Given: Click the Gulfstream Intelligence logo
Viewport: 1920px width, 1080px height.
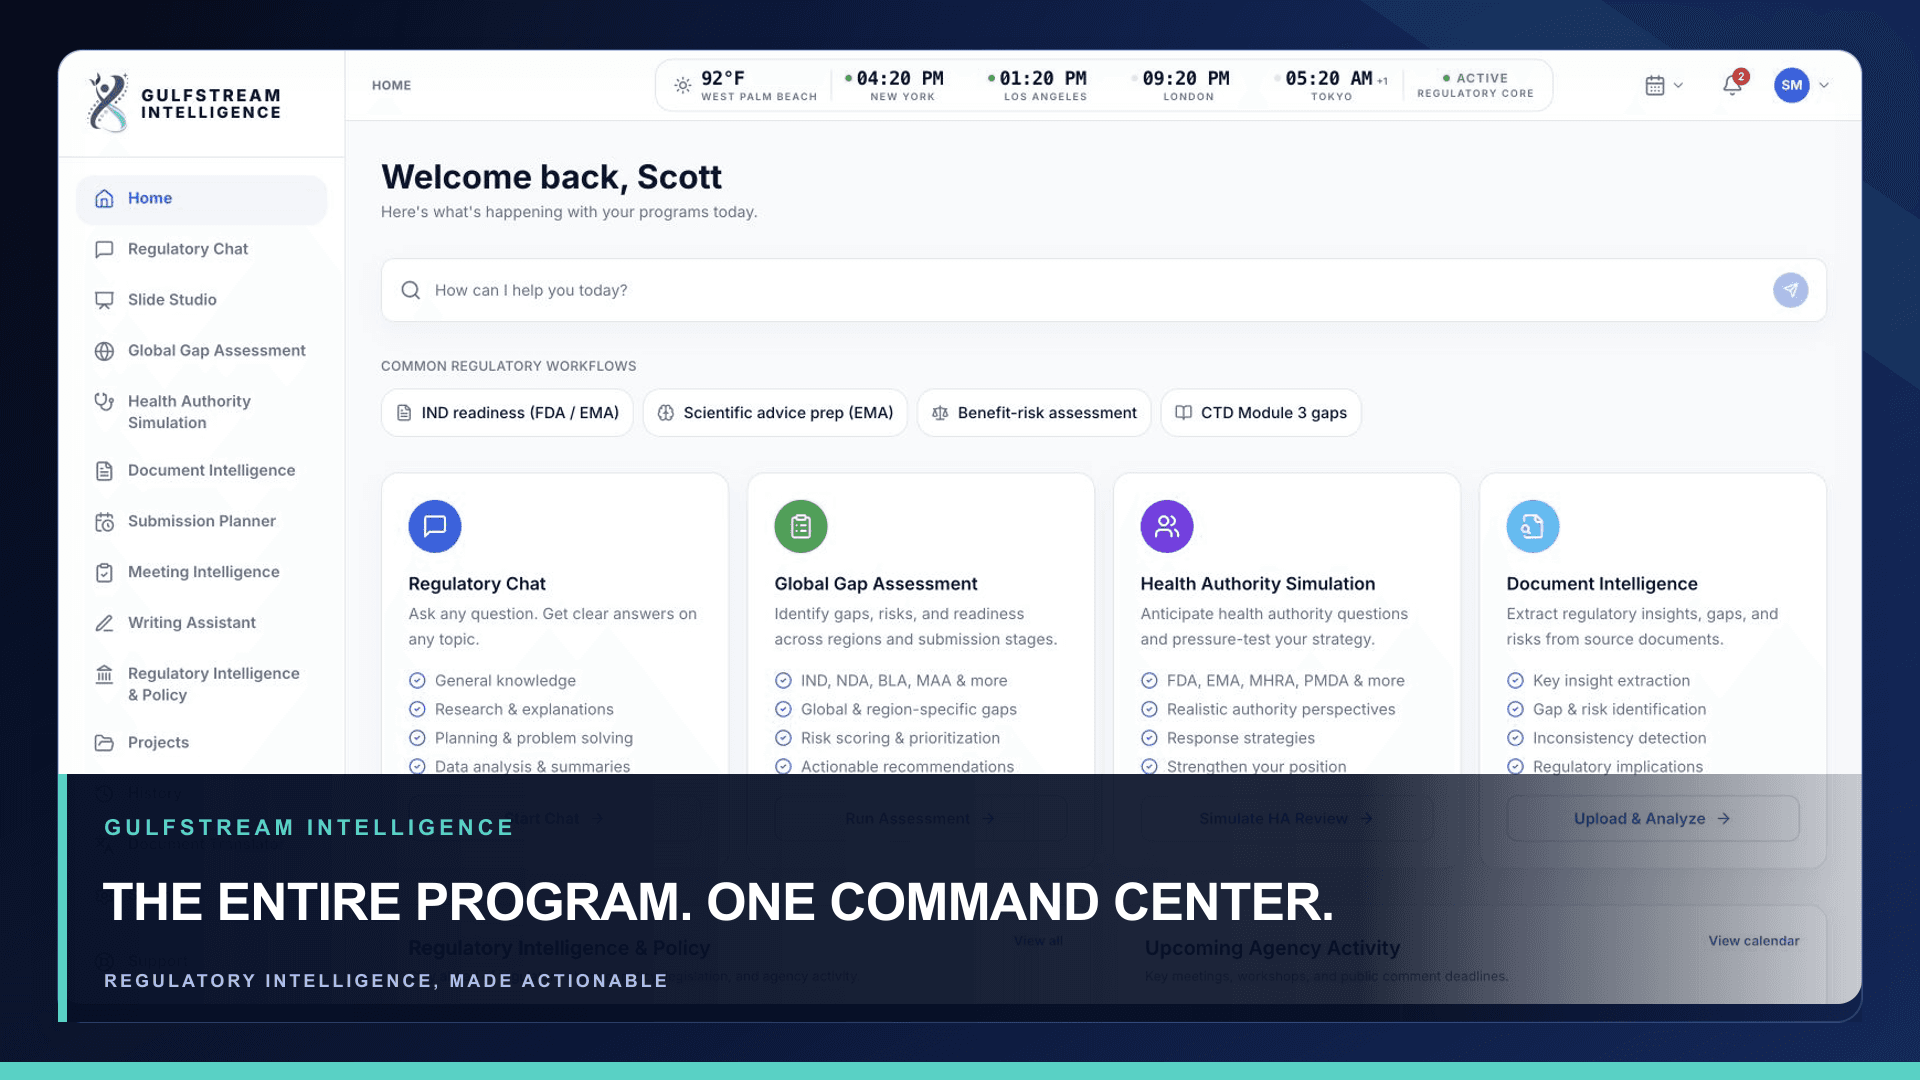Looking at the screenshot, I should click(185, 102).
